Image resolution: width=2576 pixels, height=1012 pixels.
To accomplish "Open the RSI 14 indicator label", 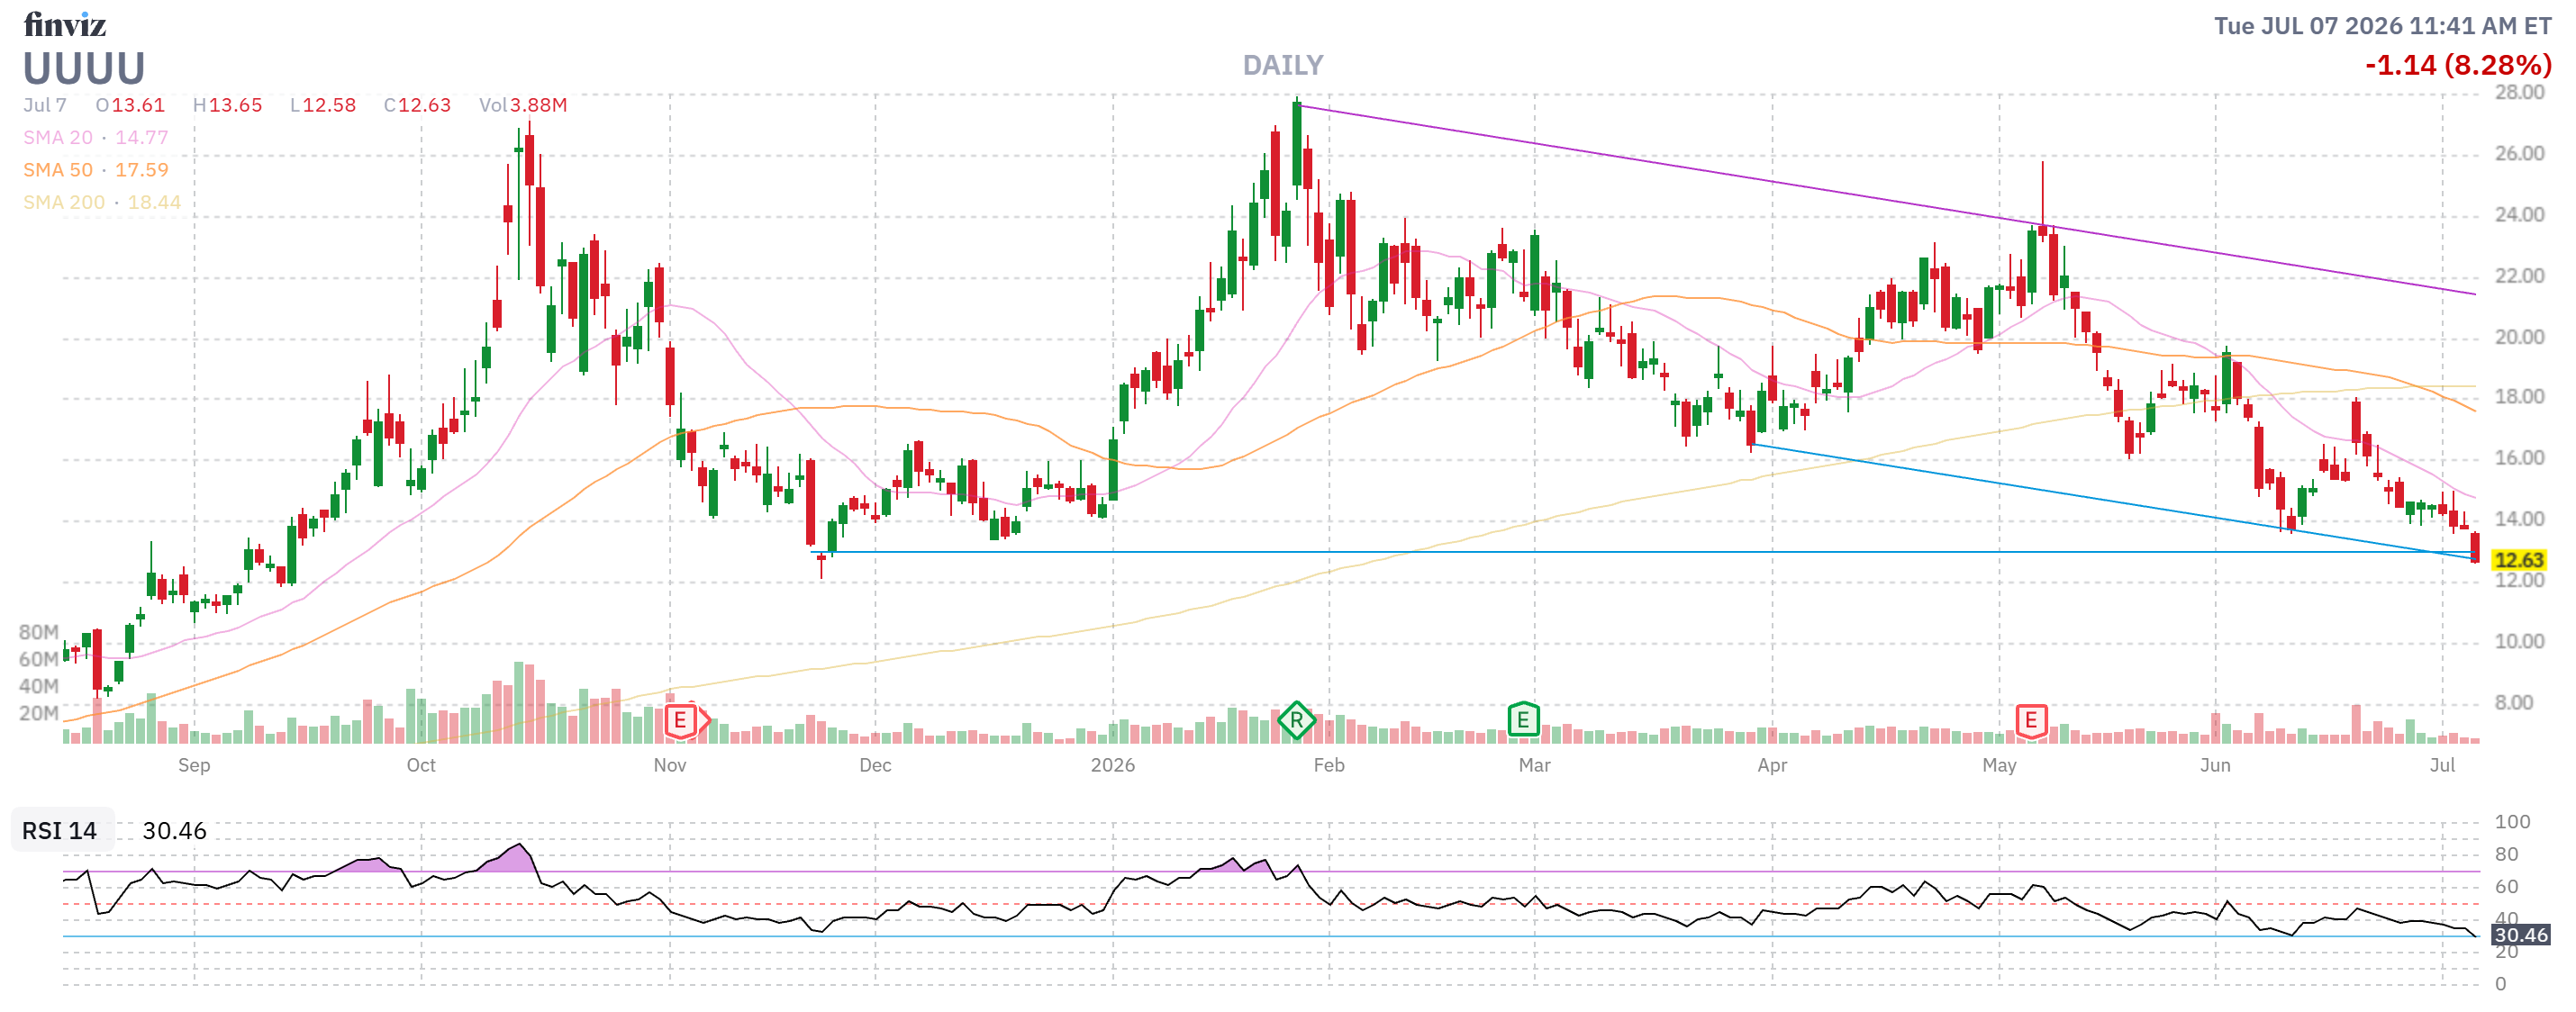I will tap(60, 831).
